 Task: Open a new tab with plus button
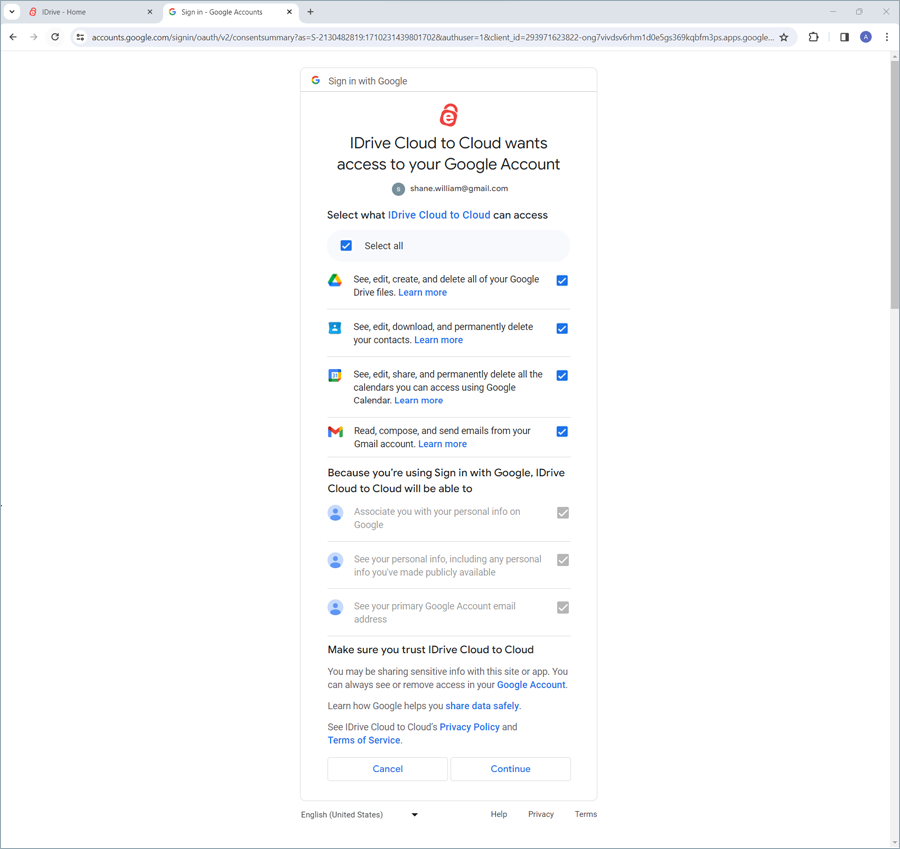311,12
